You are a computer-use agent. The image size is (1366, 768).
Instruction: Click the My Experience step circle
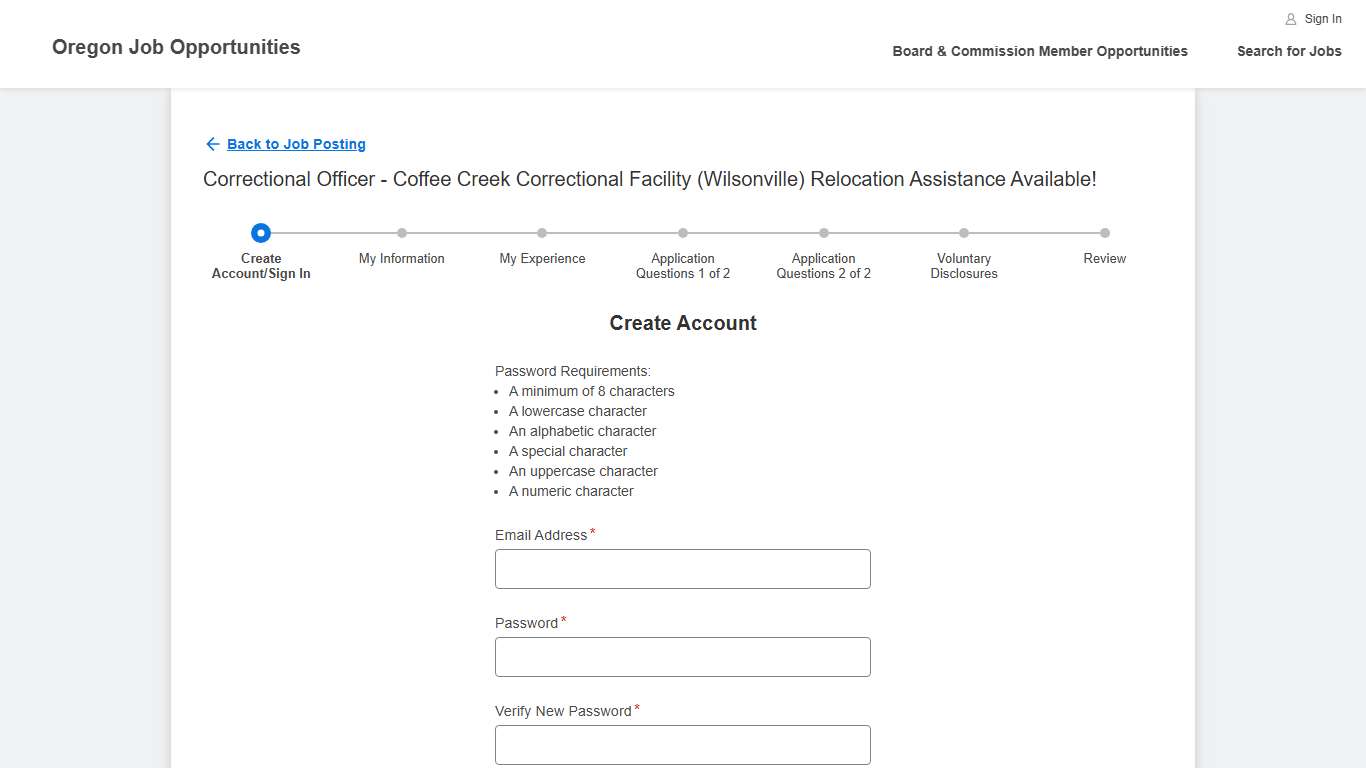pos(542,232)
